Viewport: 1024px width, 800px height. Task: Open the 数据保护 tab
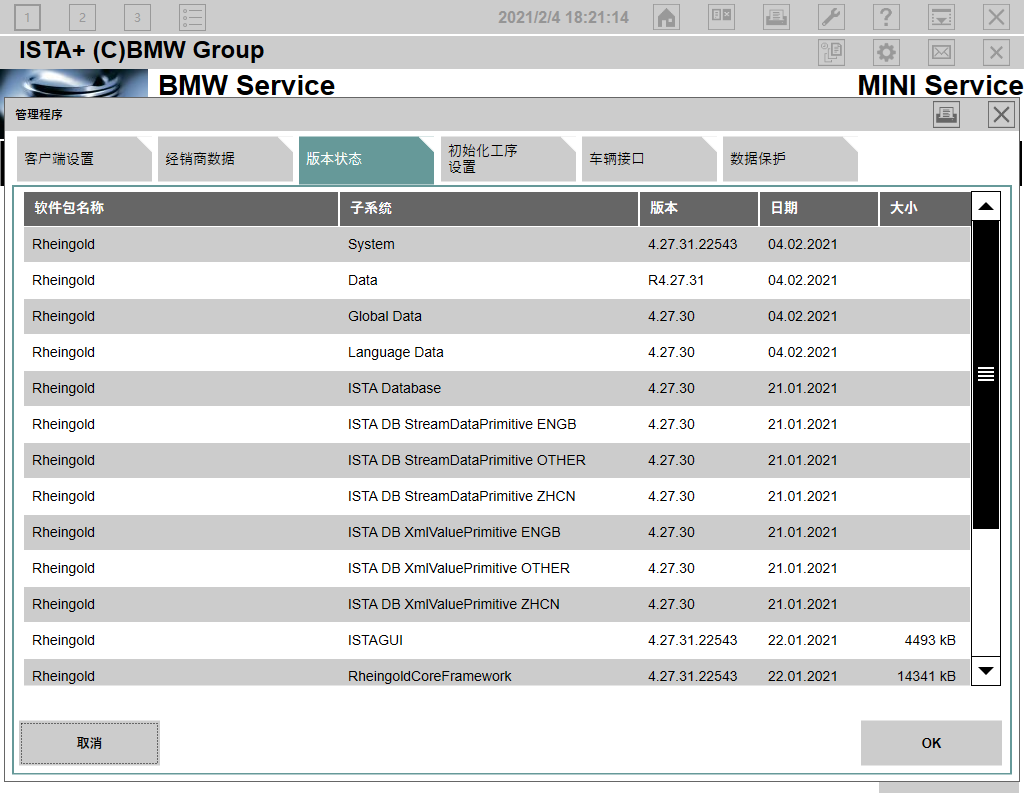pos(790,159)
